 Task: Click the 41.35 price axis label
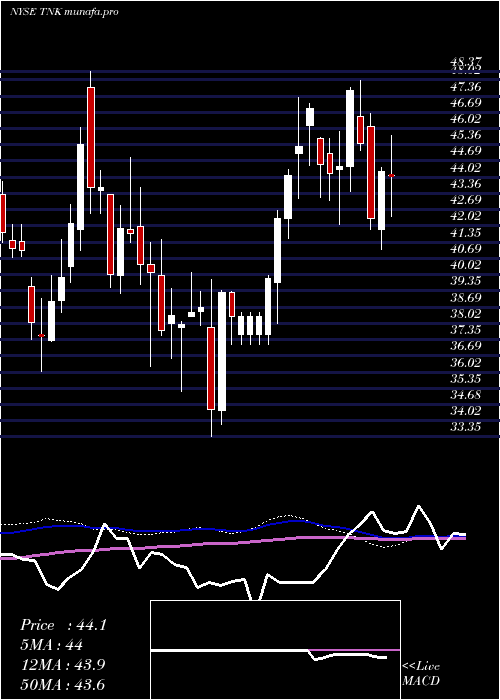466,232
